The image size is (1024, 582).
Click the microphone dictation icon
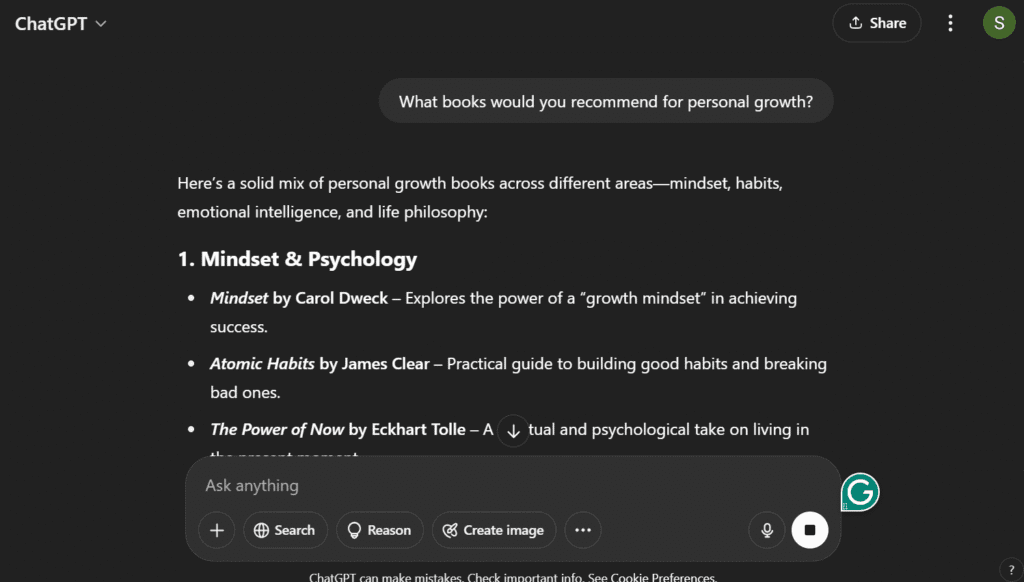(767, 530)
